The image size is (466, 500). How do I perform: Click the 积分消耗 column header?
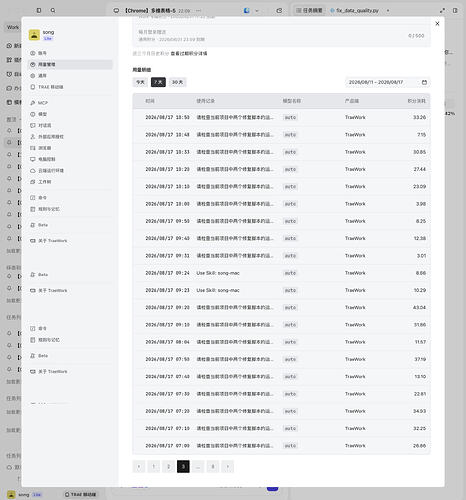click(417, 101)
